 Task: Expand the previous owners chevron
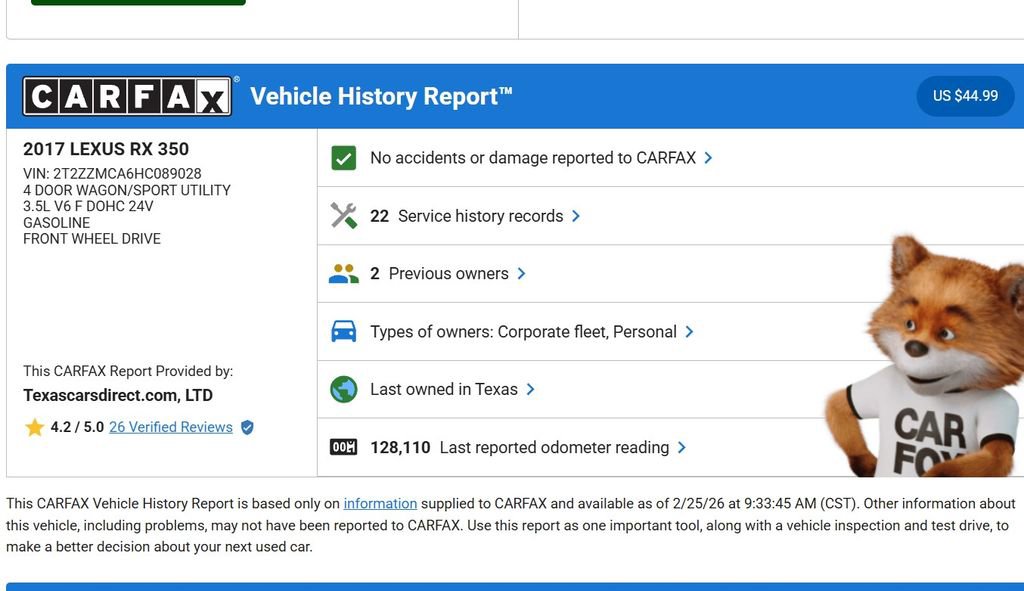(x=521, y=274)
